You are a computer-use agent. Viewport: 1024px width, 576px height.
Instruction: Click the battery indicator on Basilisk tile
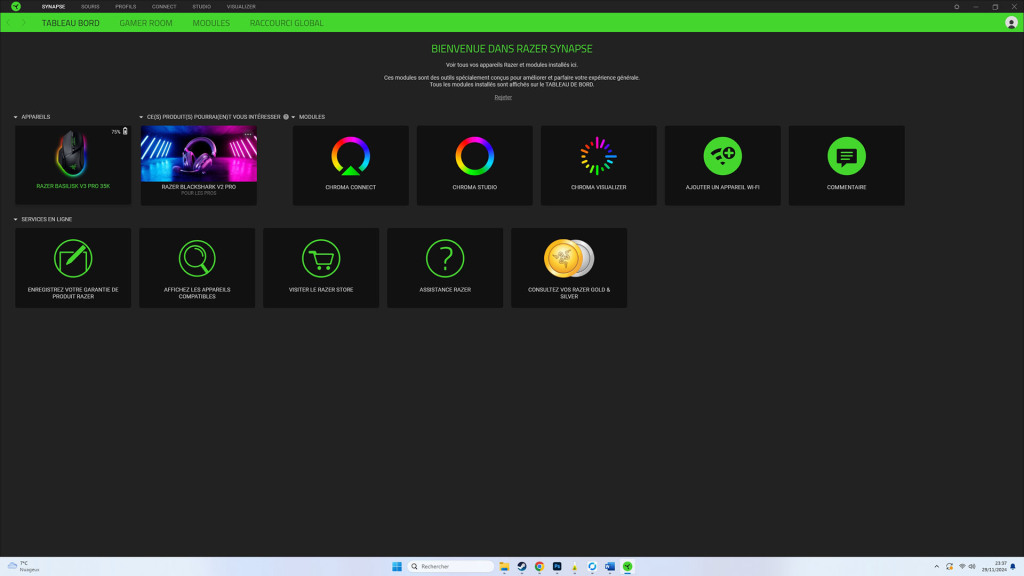[x=121, y=131]
